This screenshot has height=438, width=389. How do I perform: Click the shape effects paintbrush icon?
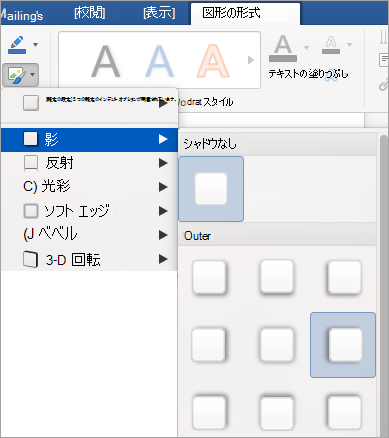pyautogui.click(x=17, y=75)
